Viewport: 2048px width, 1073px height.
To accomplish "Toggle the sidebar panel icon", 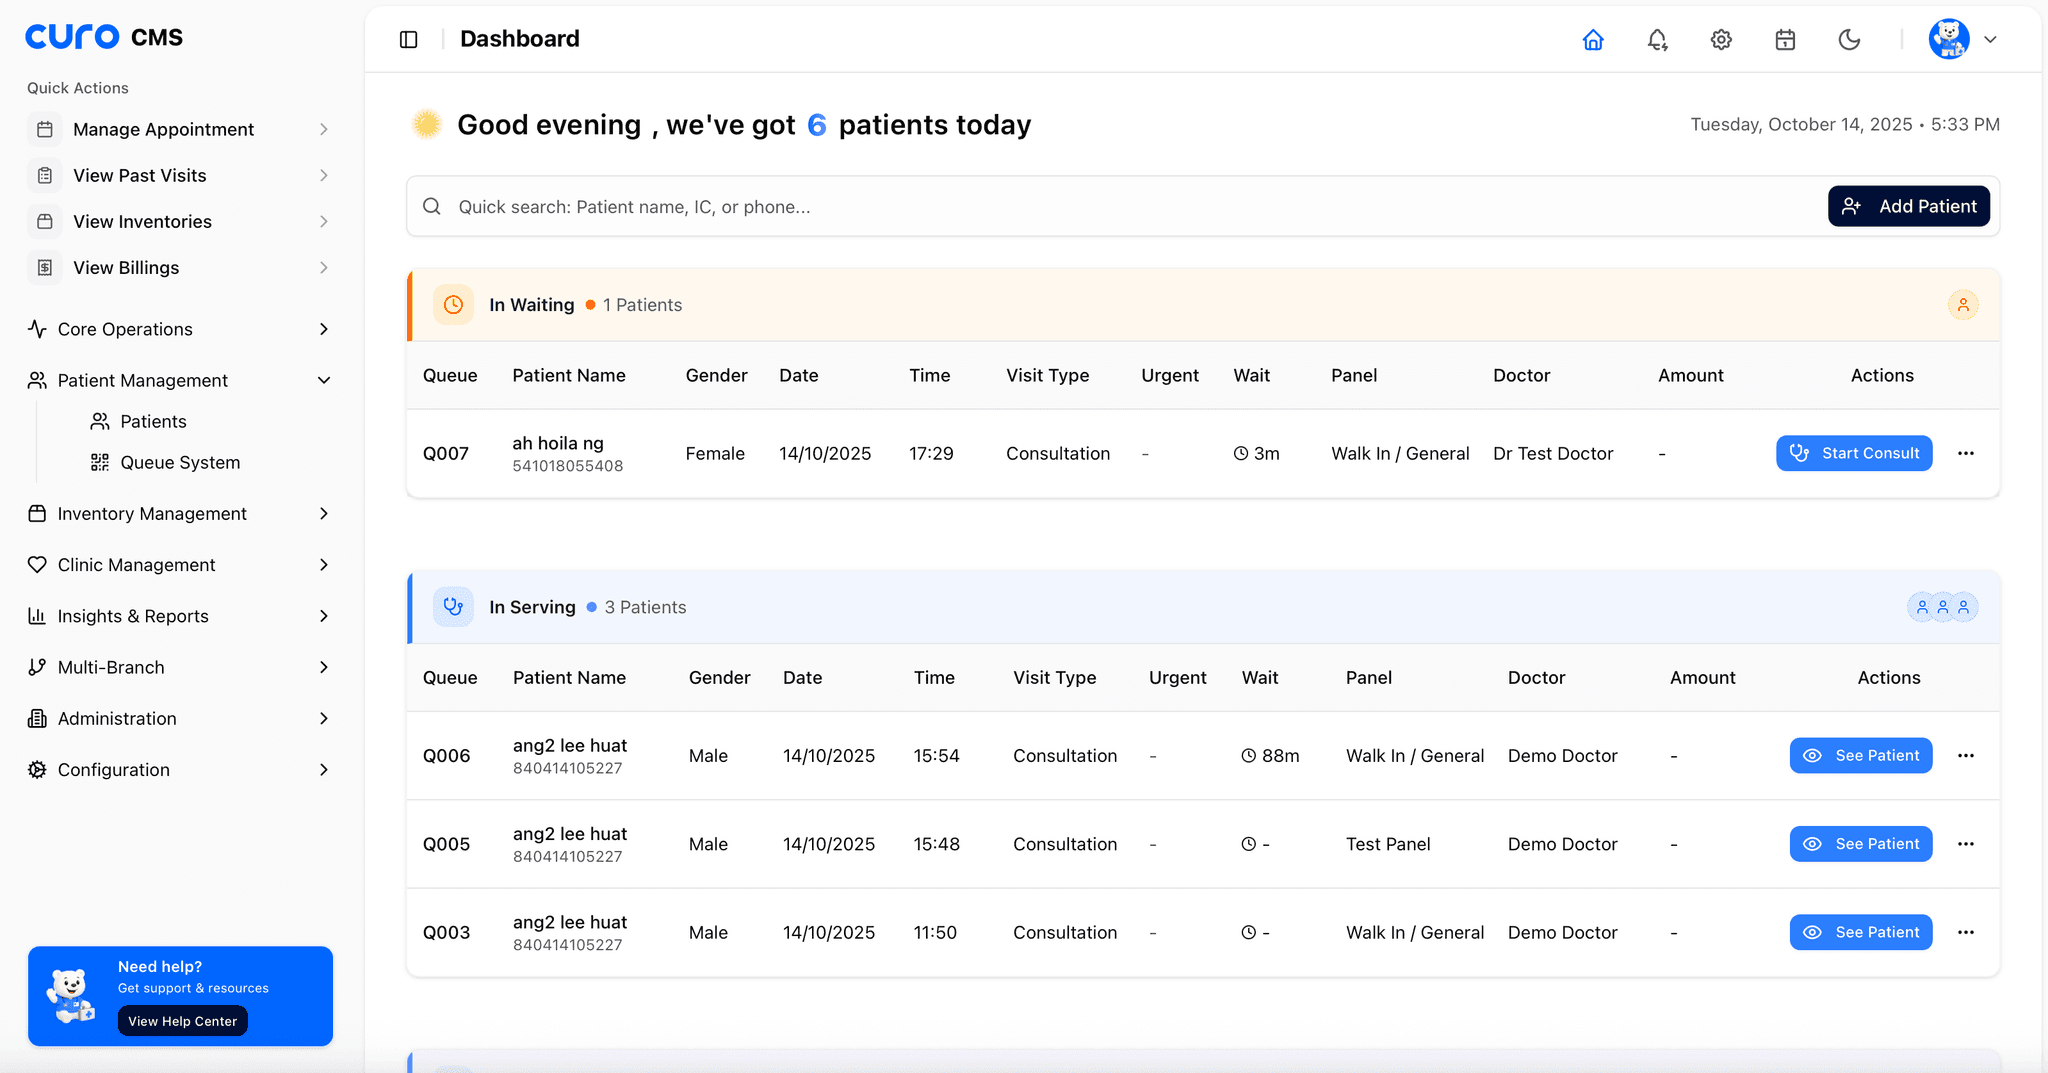I will [408, 39].
